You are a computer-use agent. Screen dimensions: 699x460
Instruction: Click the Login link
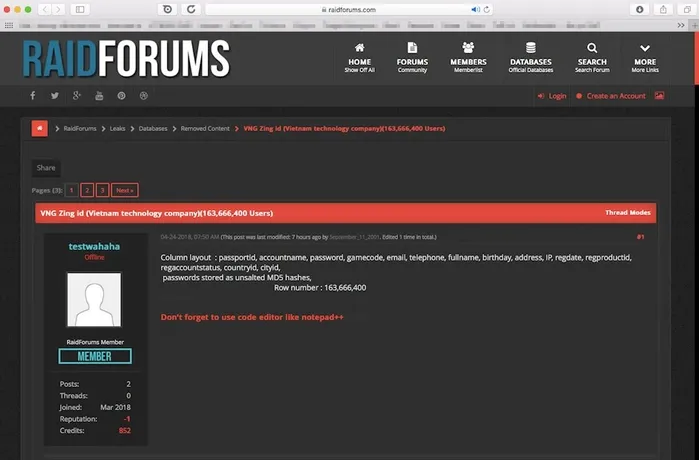pos(552,96)
